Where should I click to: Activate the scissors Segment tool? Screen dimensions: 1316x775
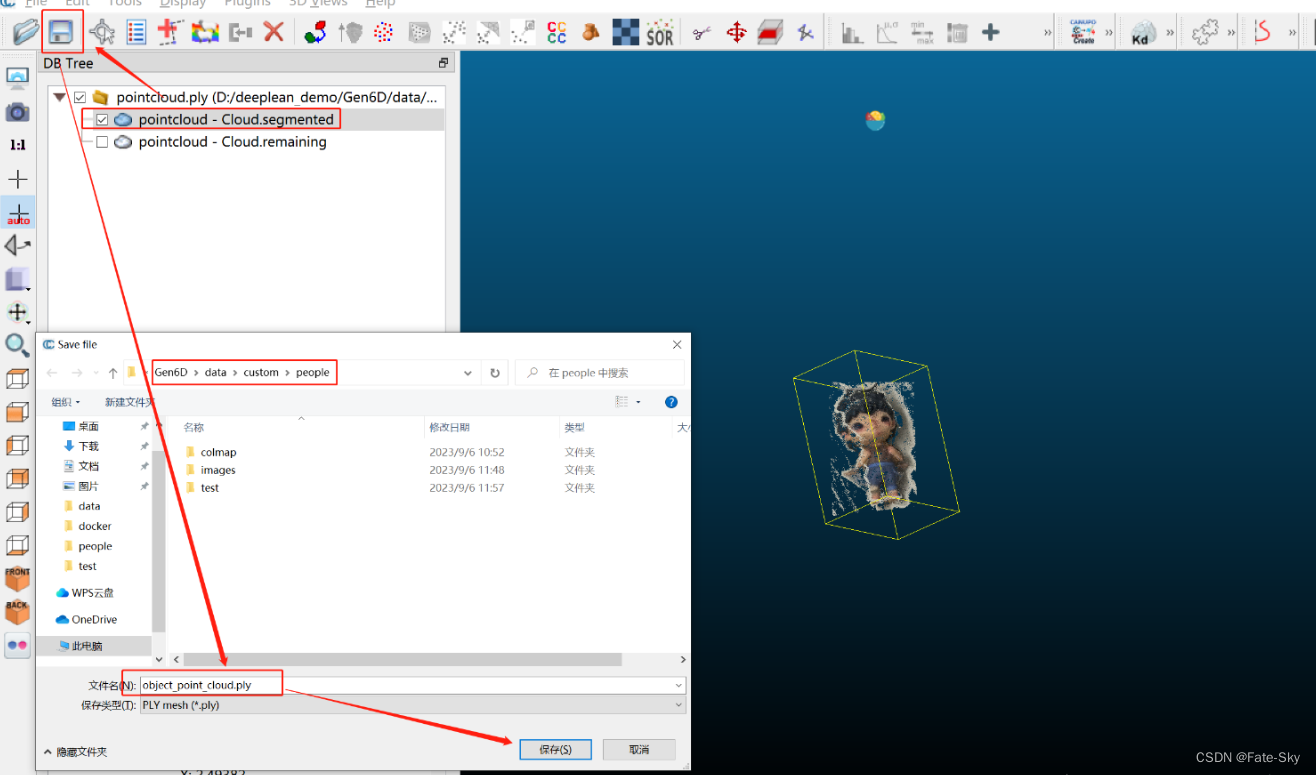(x=702, y=33)
